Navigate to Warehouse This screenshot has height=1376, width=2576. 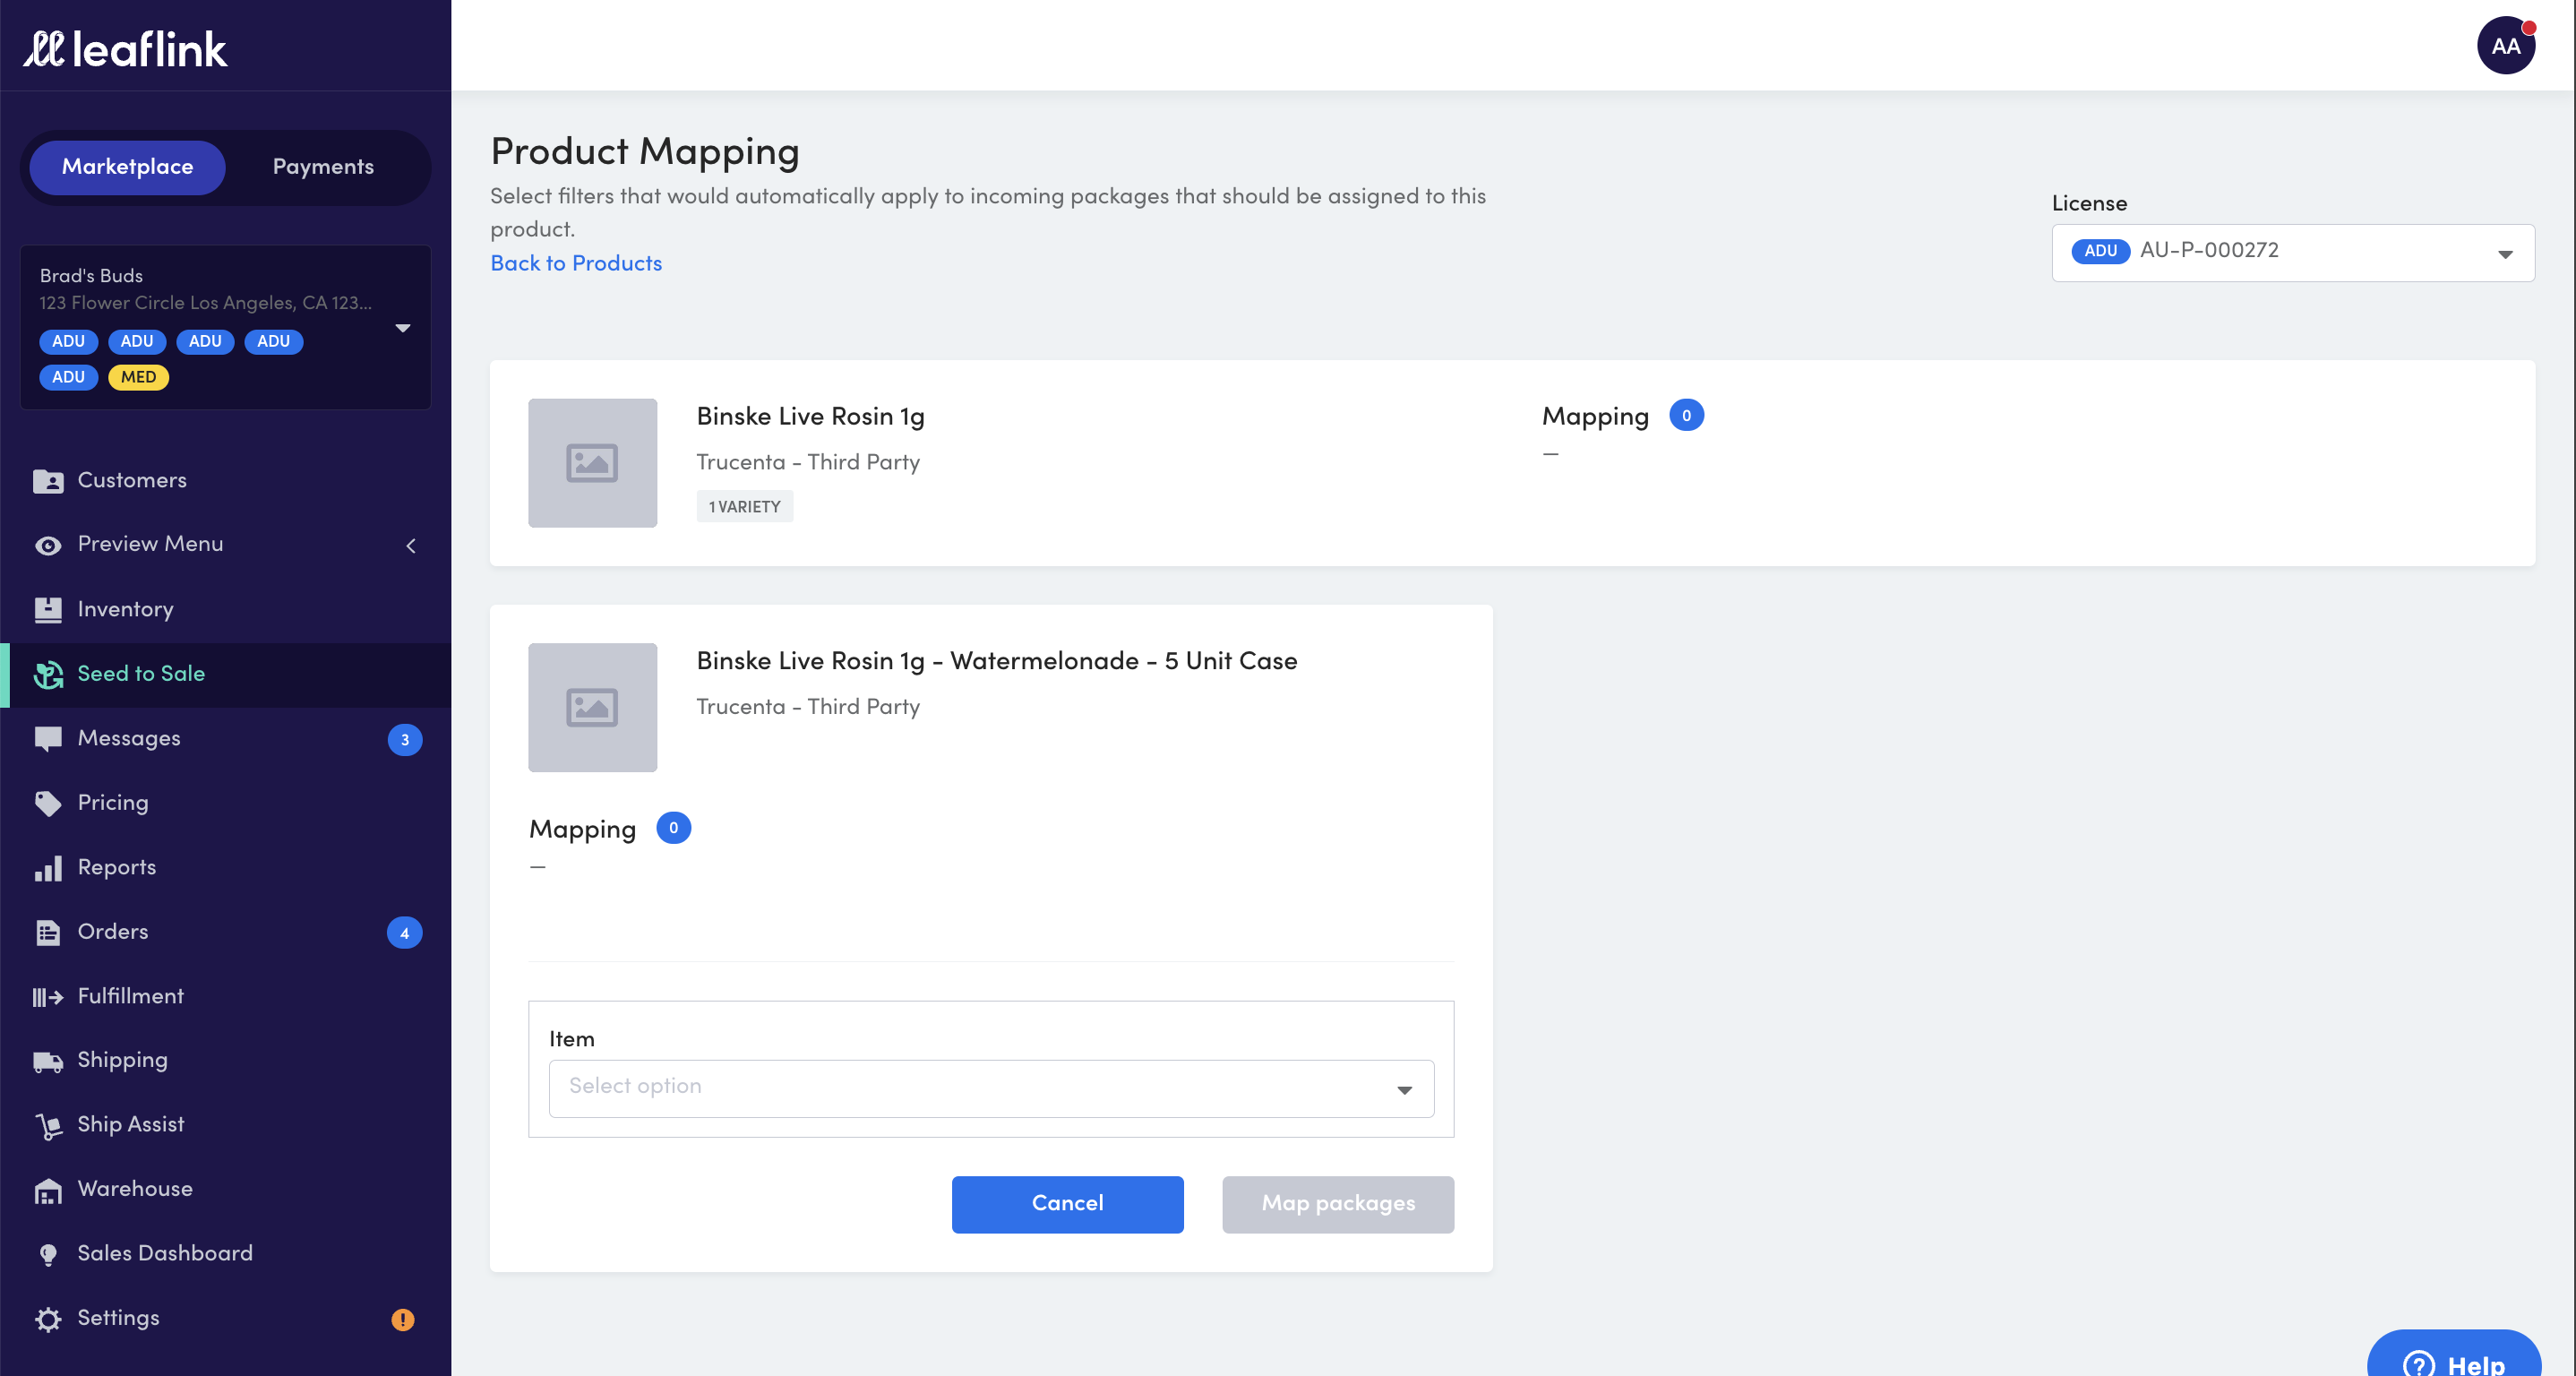tap(225, 1190)
